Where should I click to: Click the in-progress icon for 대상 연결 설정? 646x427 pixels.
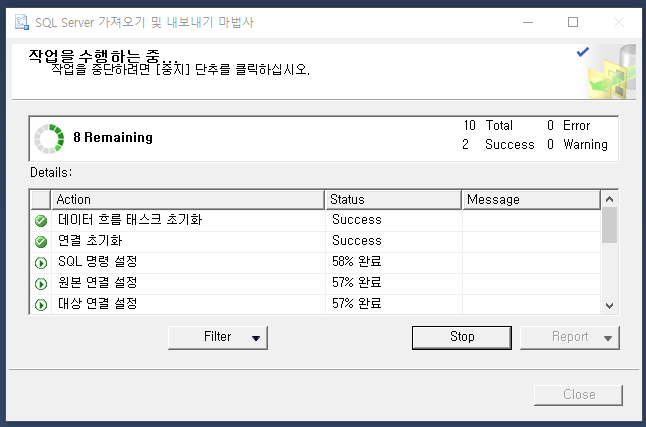[41, 305]
